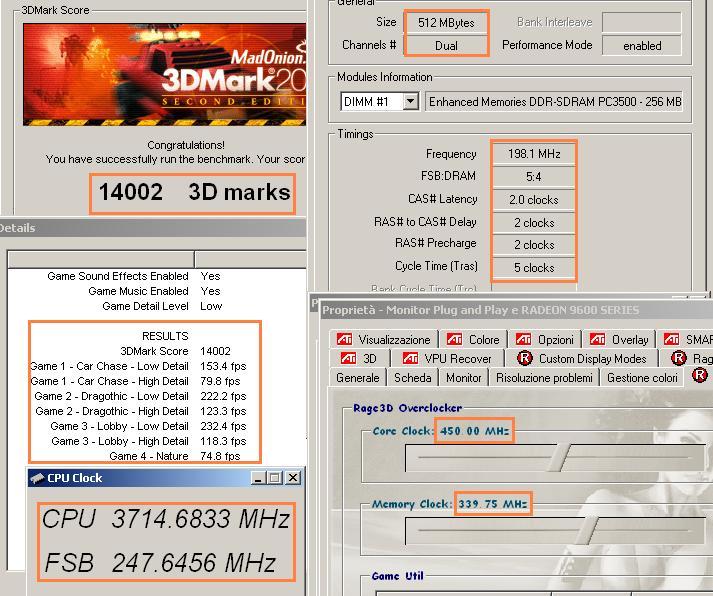Click CPU Clock window chip icon

point(37,478)
